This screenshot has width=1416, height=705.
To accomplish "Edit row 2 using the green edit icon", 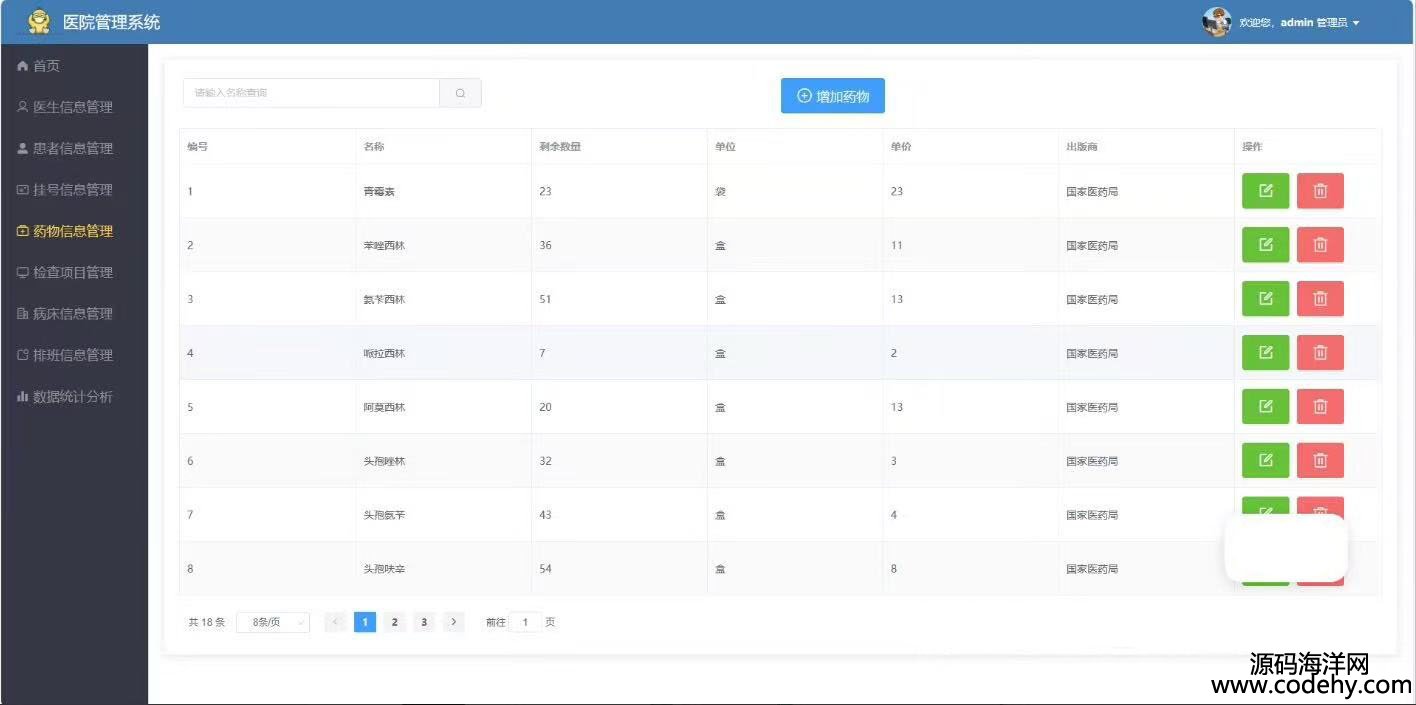I will tap(1265, 245).
